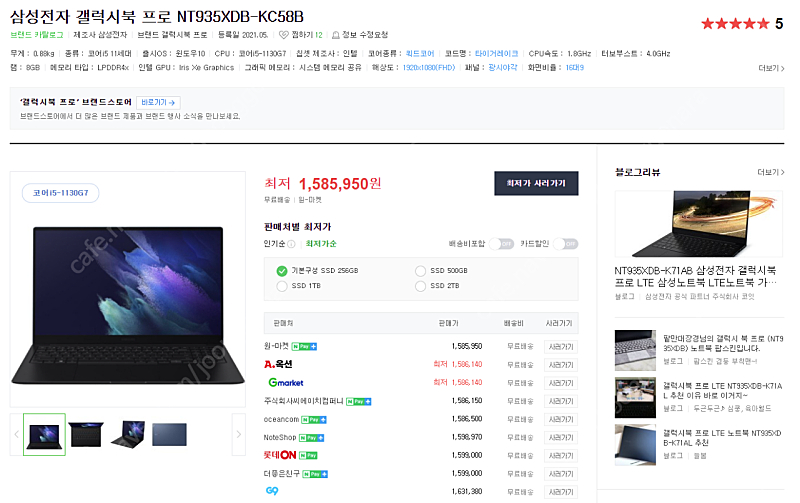This screenshot has width=800, height=503.
Task: Open the 추천 이유 바로 이거지~ blog post
Action: pyautogui.click(x=722, y=391)
